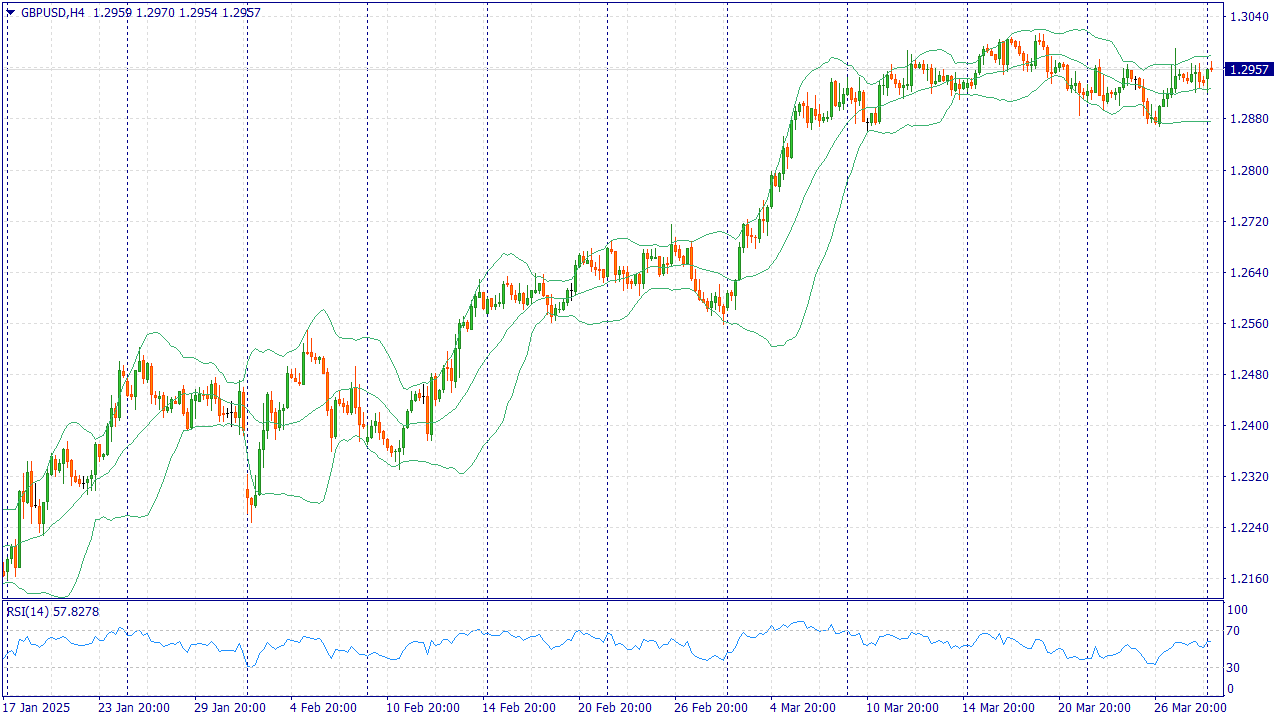Click the 1.2160 price axis label
This screenshot has height=720, width=1280.
[1250, 579]
